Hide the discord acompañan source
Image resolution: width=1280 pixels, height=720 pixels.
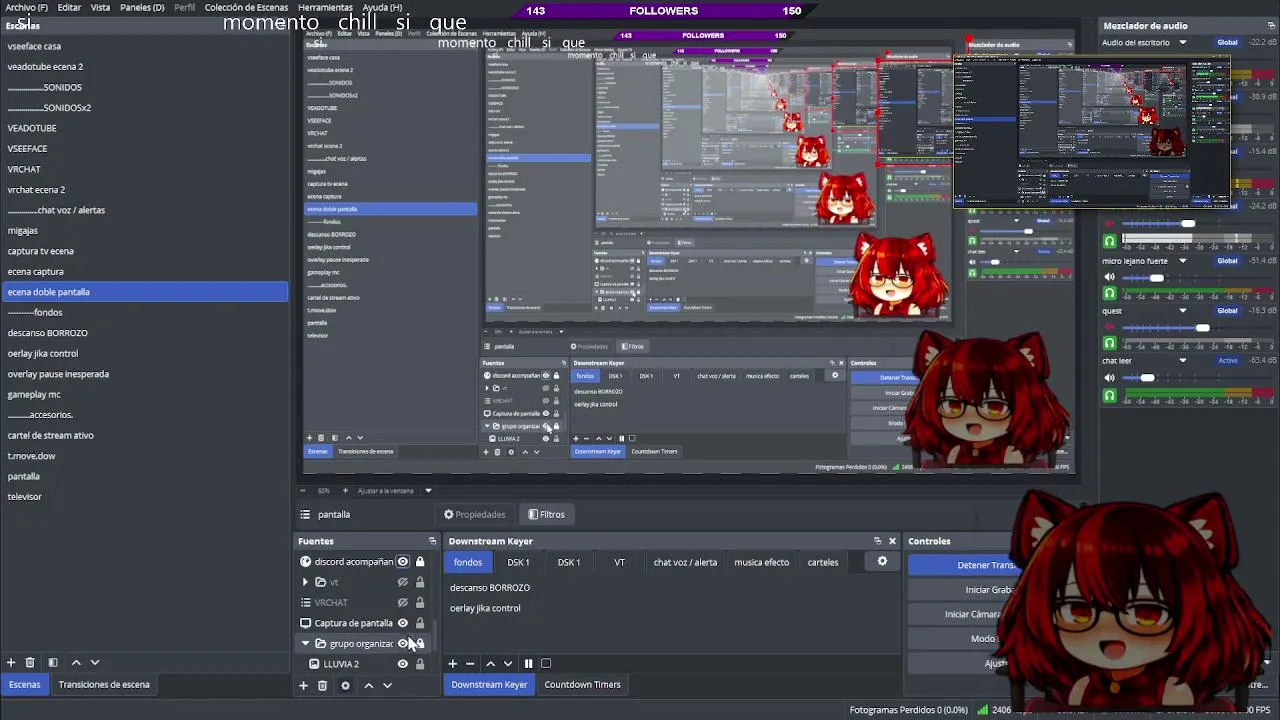click(x=403, y=562)
